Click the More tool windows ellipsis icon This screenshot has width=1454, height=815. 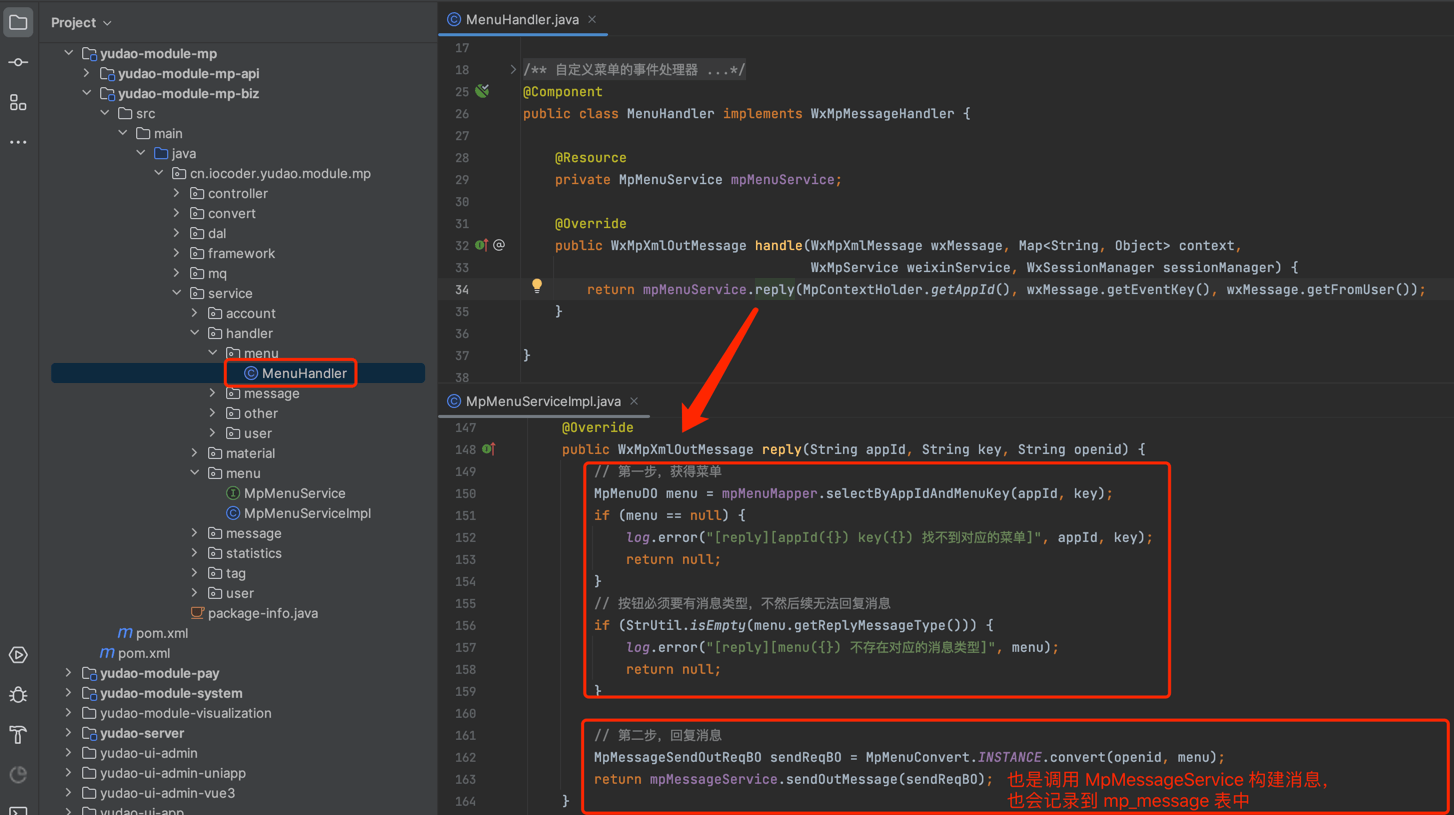pos(18,142)
